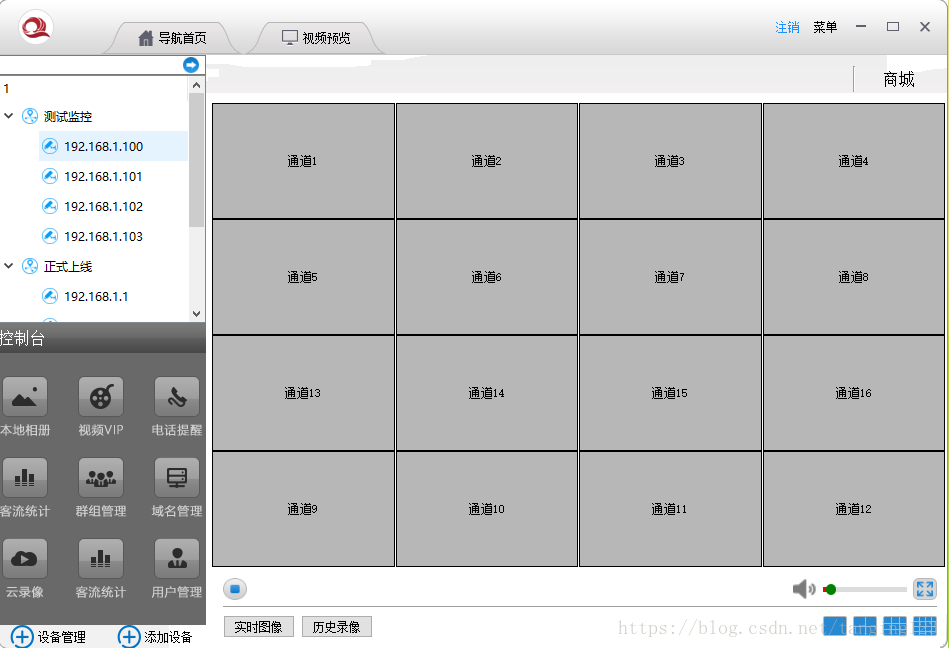Select the 通道7 video pane
Image resolution: width=949 pixels, height=648 pixels.
coord(670,277)
